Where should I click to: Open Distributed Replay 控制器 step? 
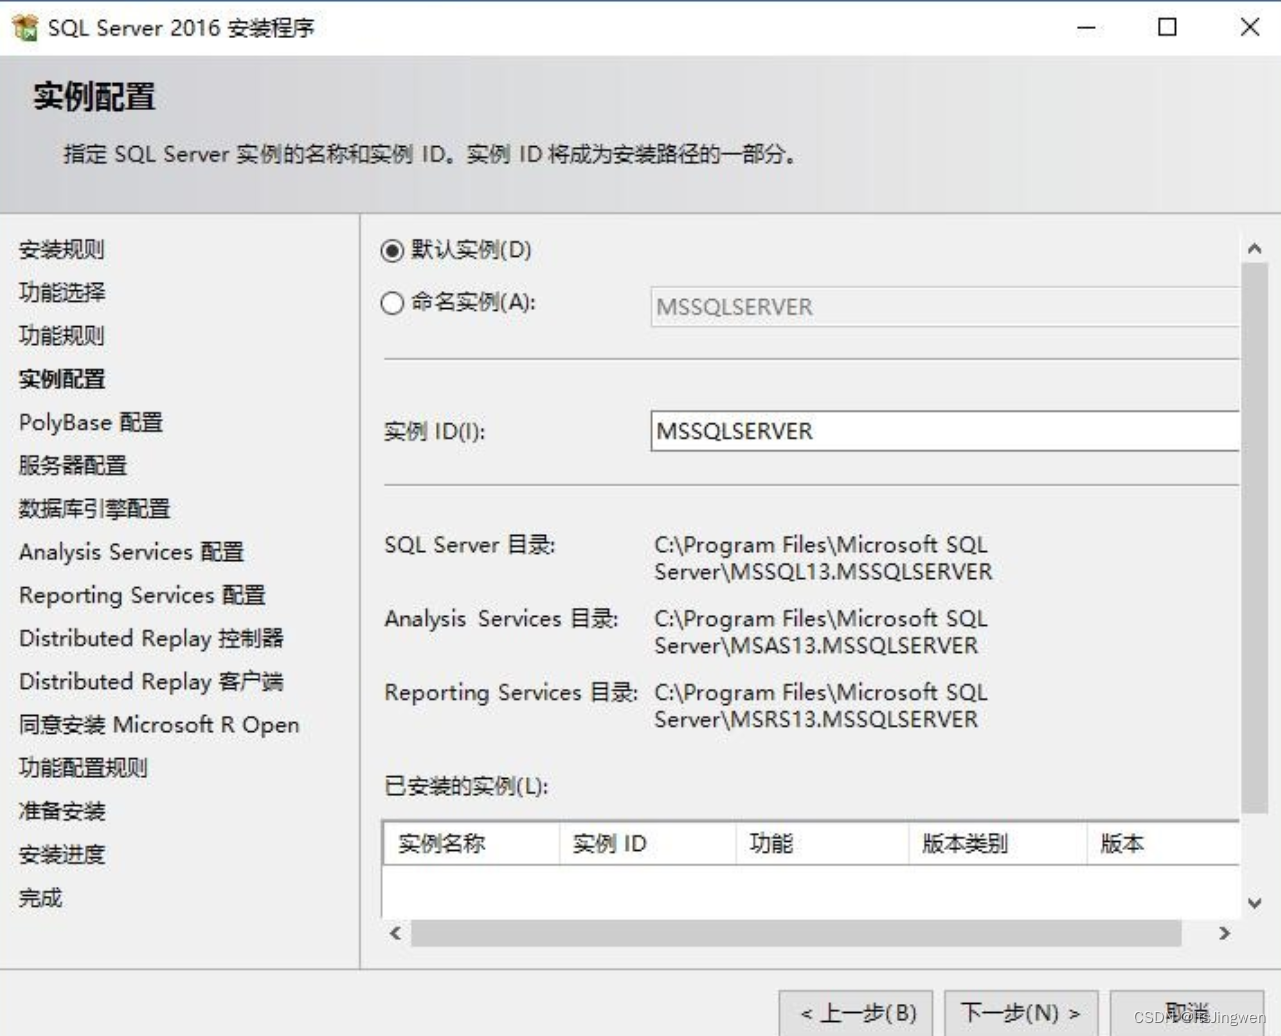click(151, 638)
